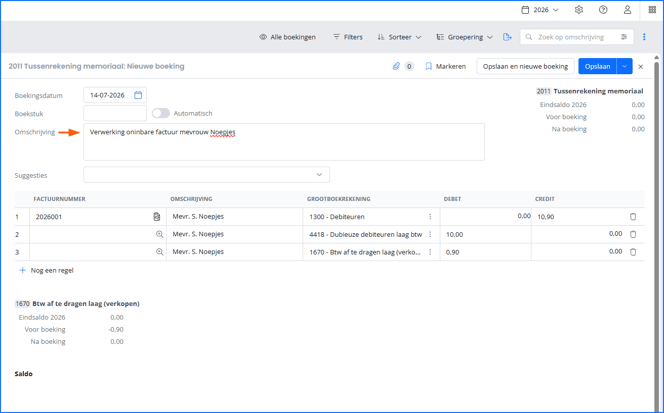Click the export bookings icon
This screenshot has height=413, width=664.
point(507,37)
